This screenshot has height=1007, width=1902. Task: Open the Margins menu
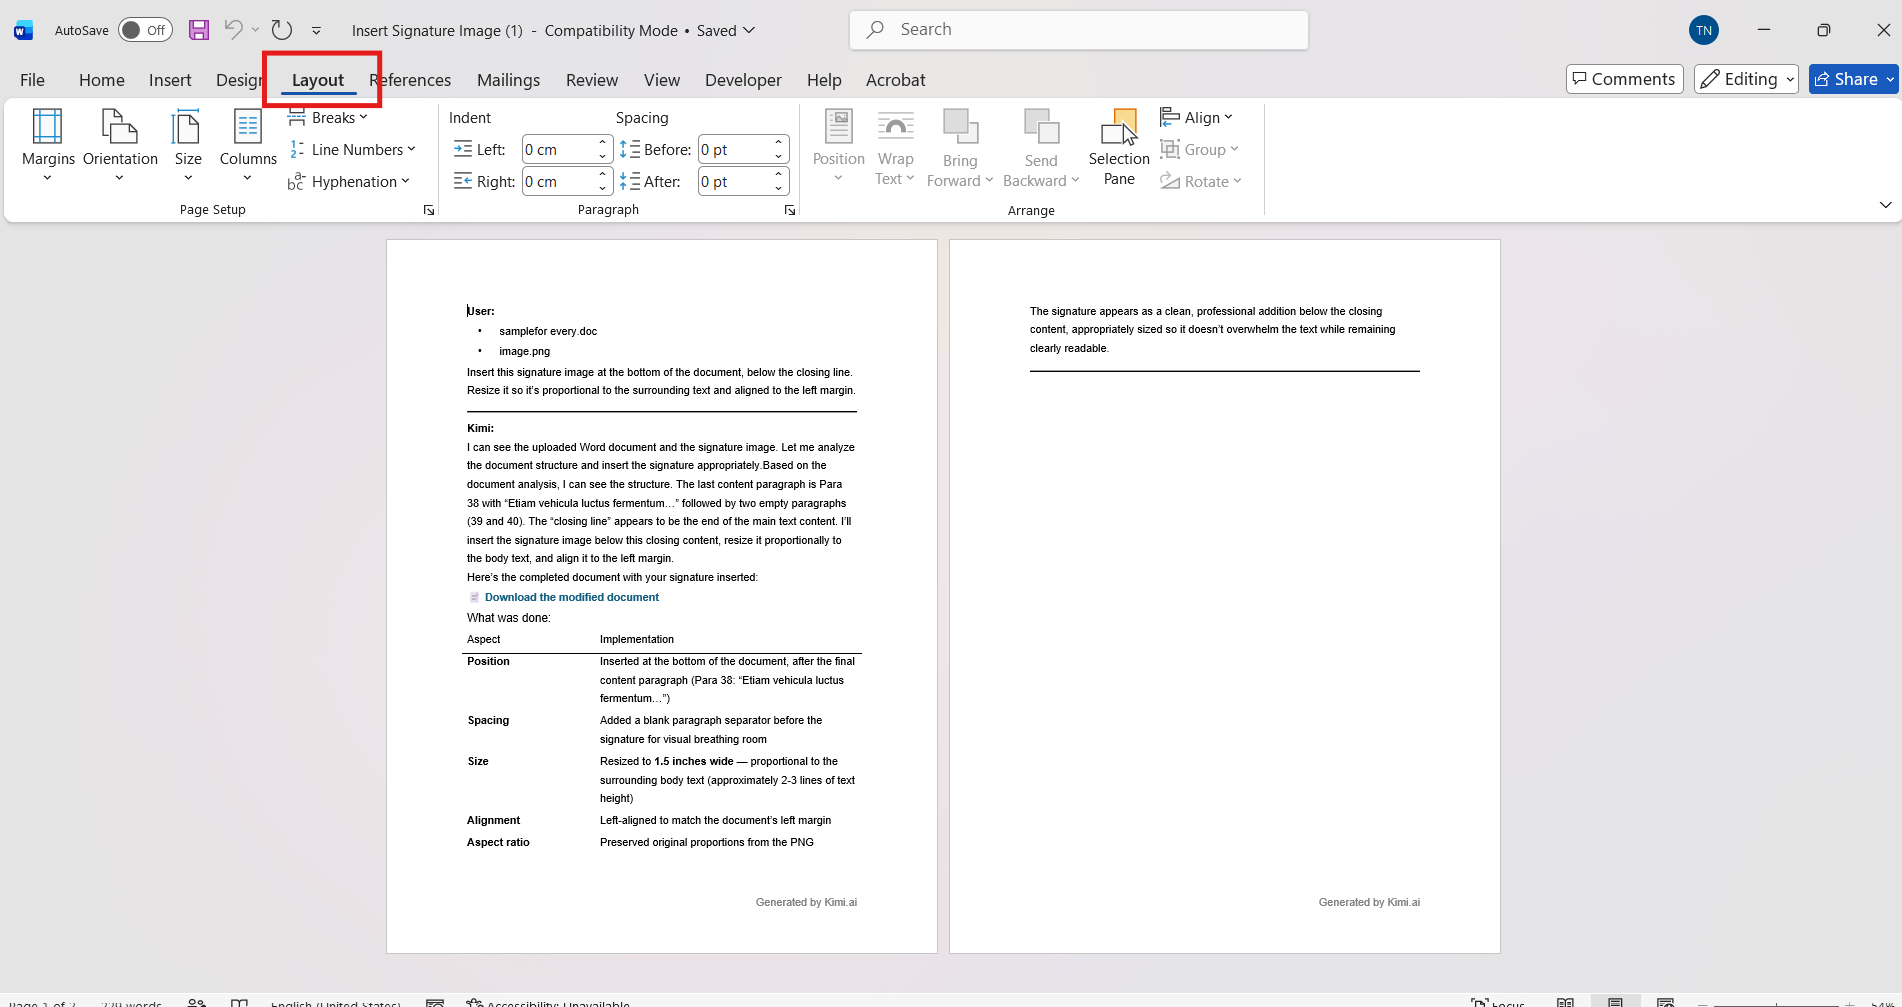click(48, 145)
